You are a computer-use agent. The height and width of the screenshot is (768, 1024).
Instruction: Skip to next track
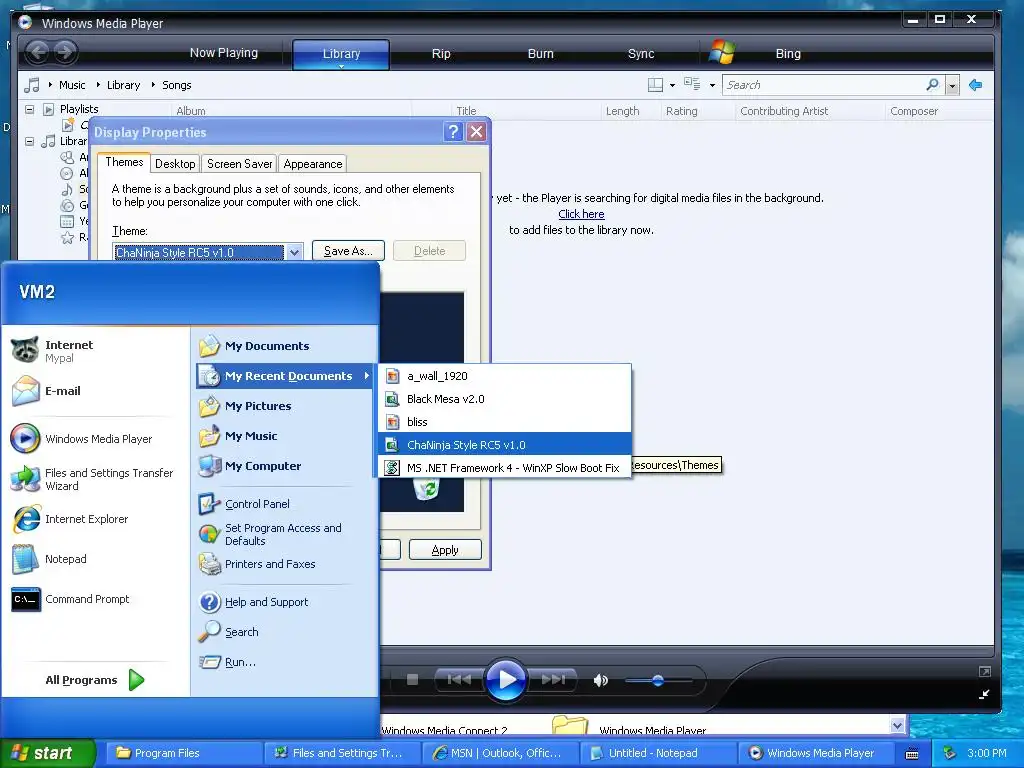pyautogui.click(x=553, y=680)
